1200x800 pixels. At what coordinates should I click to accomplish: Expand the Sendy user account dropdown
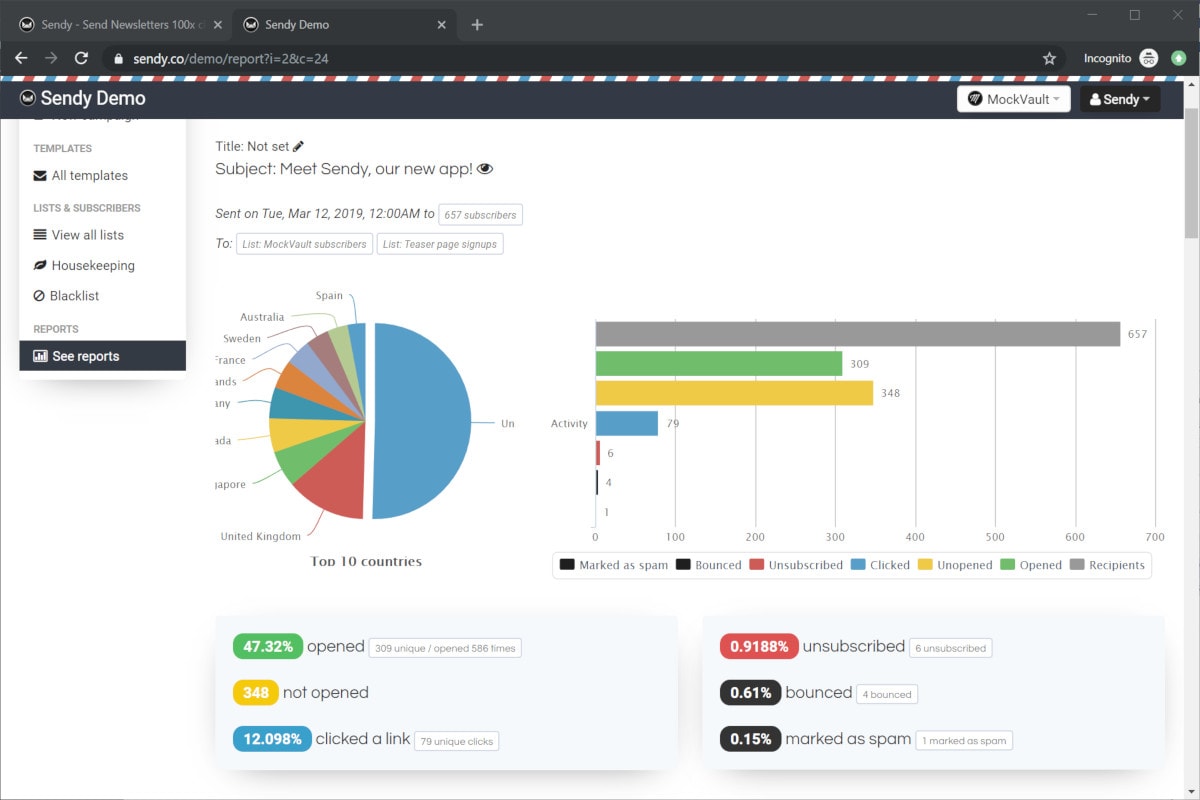tap(1120, 99)
